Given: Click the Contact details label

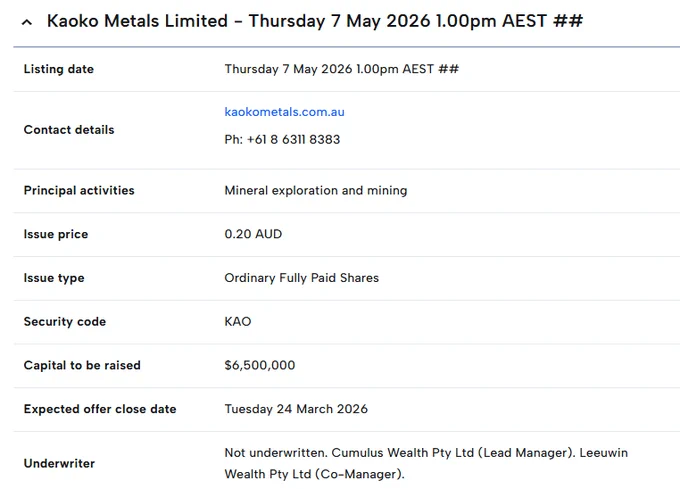Looking at the screenshot, I should pos(69,130).
